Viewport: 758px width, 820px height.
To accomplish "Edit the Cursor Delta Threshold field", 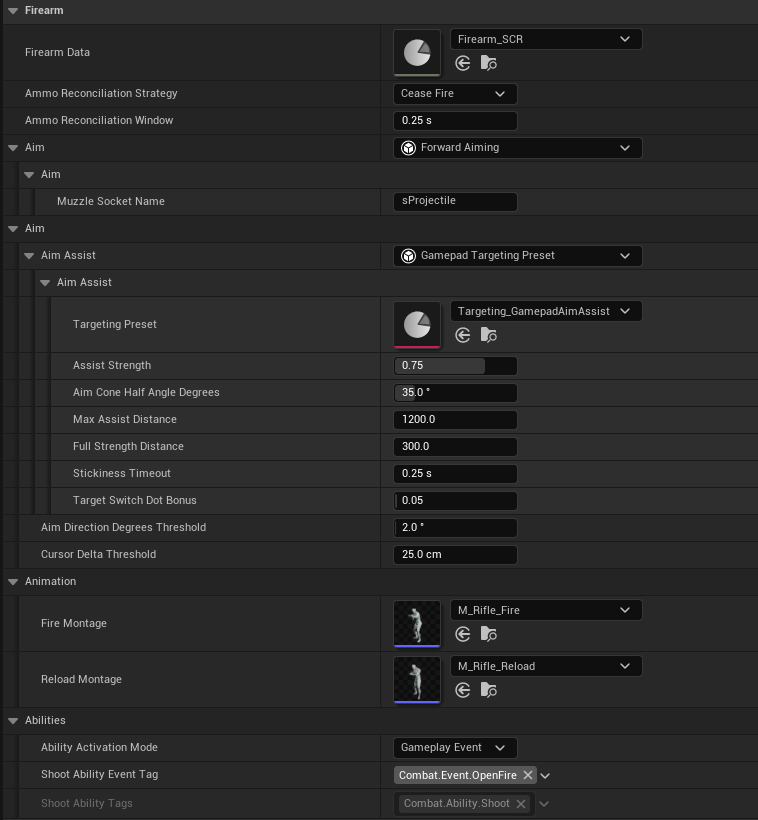I will [455, 555].
